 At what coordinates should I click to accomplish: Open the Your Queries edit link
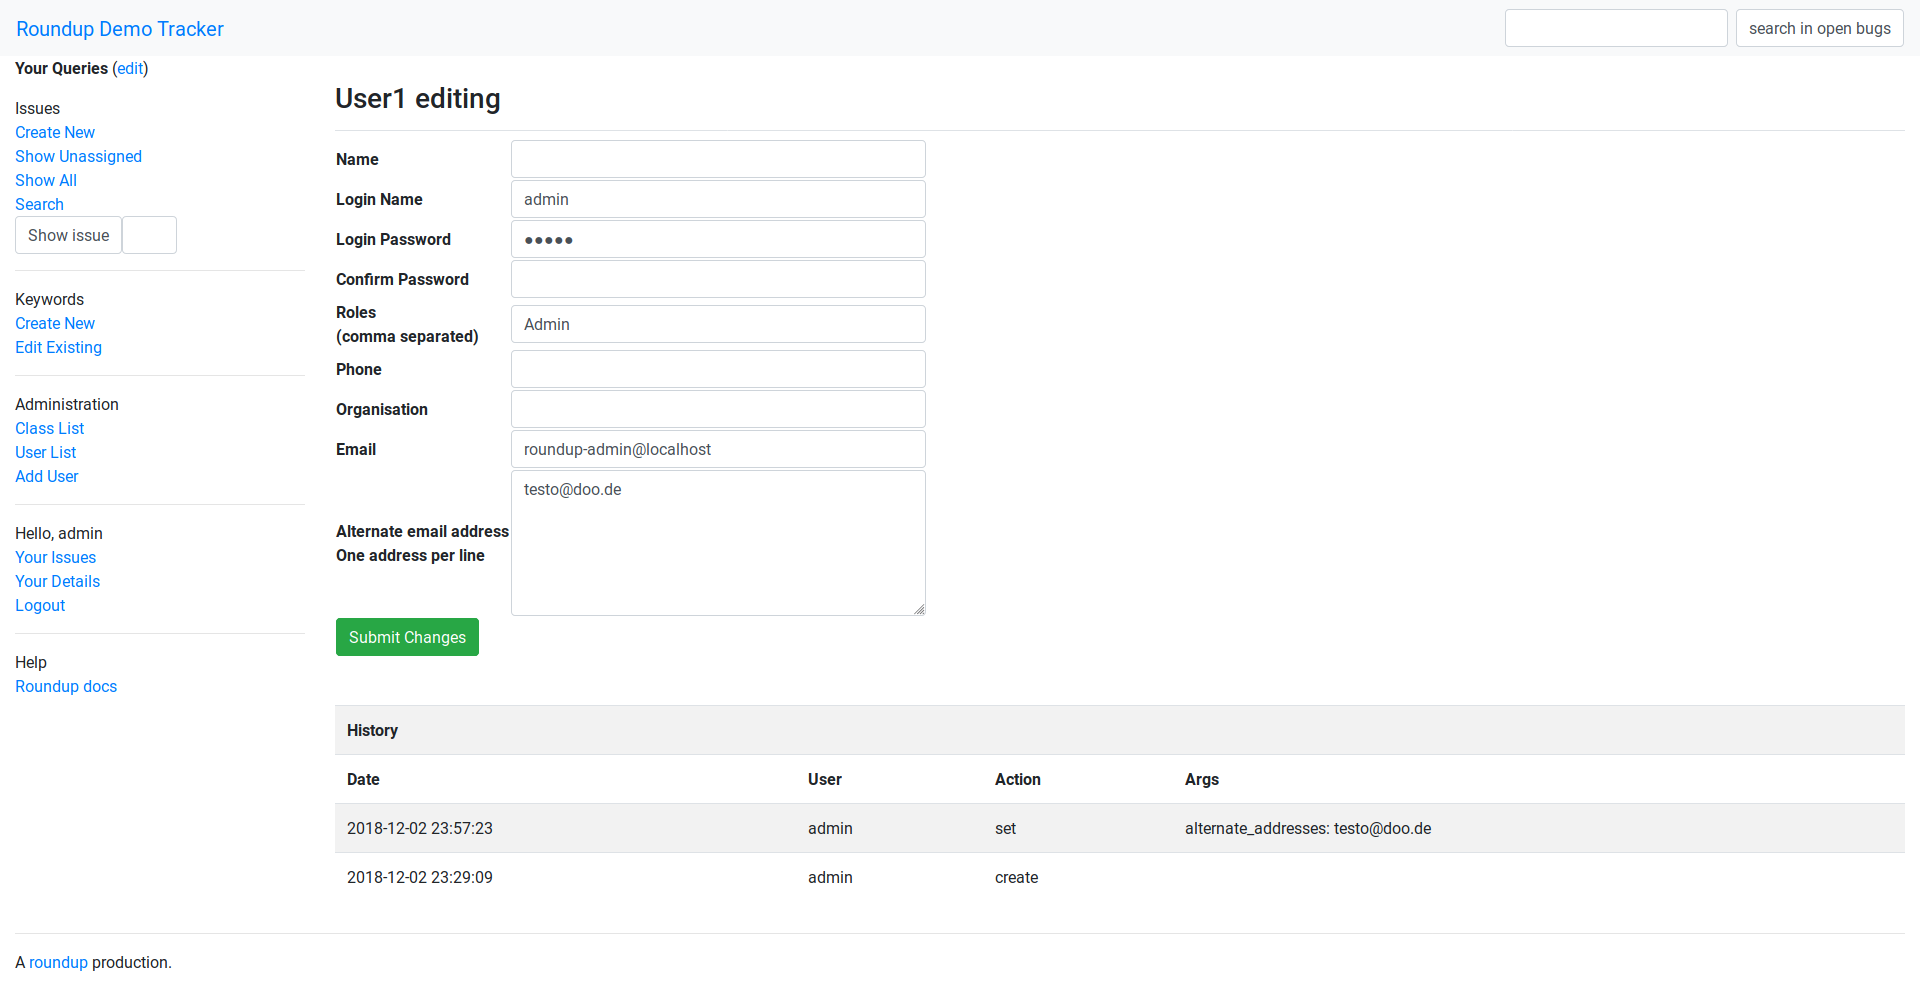coord(130,68)
